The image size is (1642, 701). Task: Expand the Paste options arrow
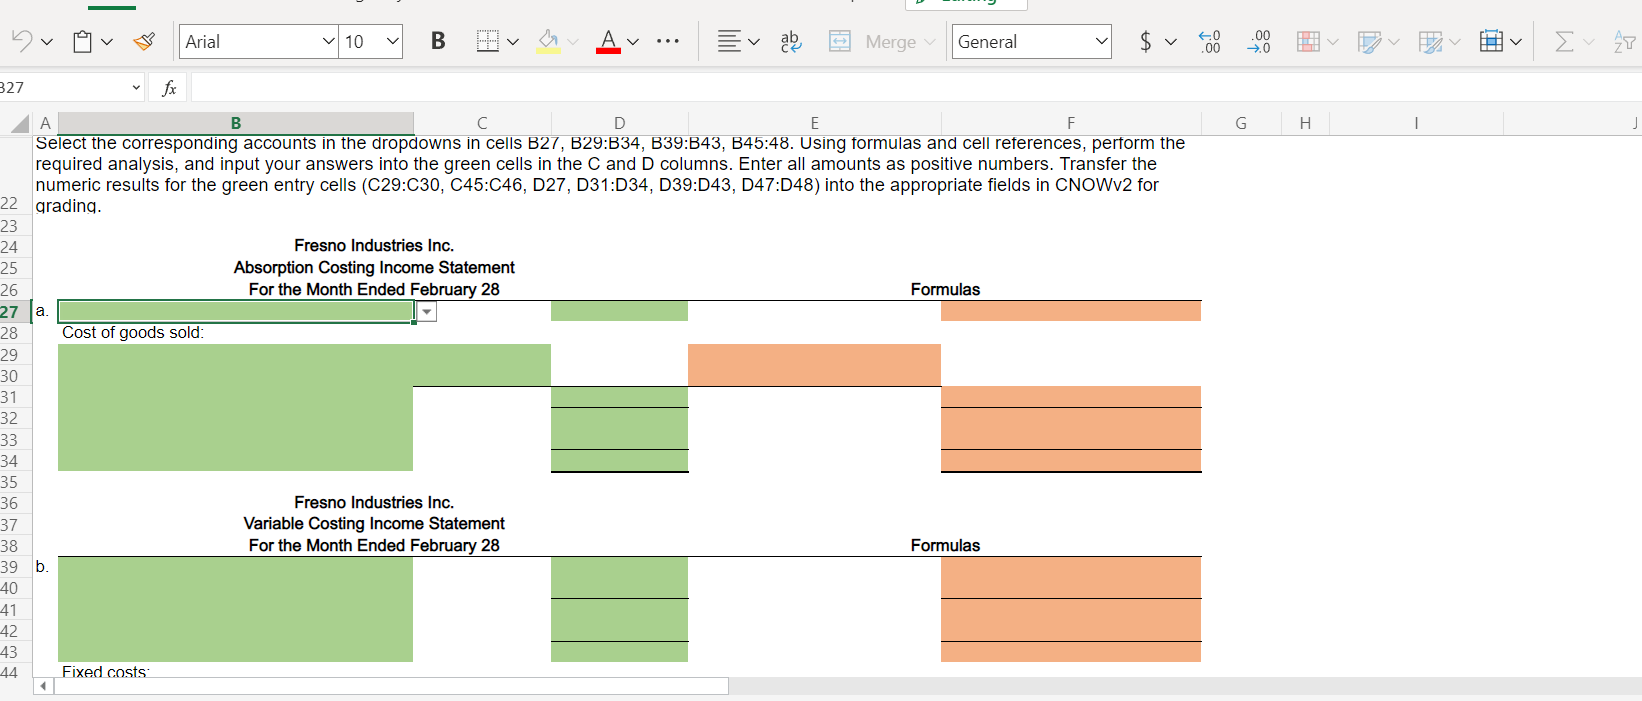tap(107, 42)
